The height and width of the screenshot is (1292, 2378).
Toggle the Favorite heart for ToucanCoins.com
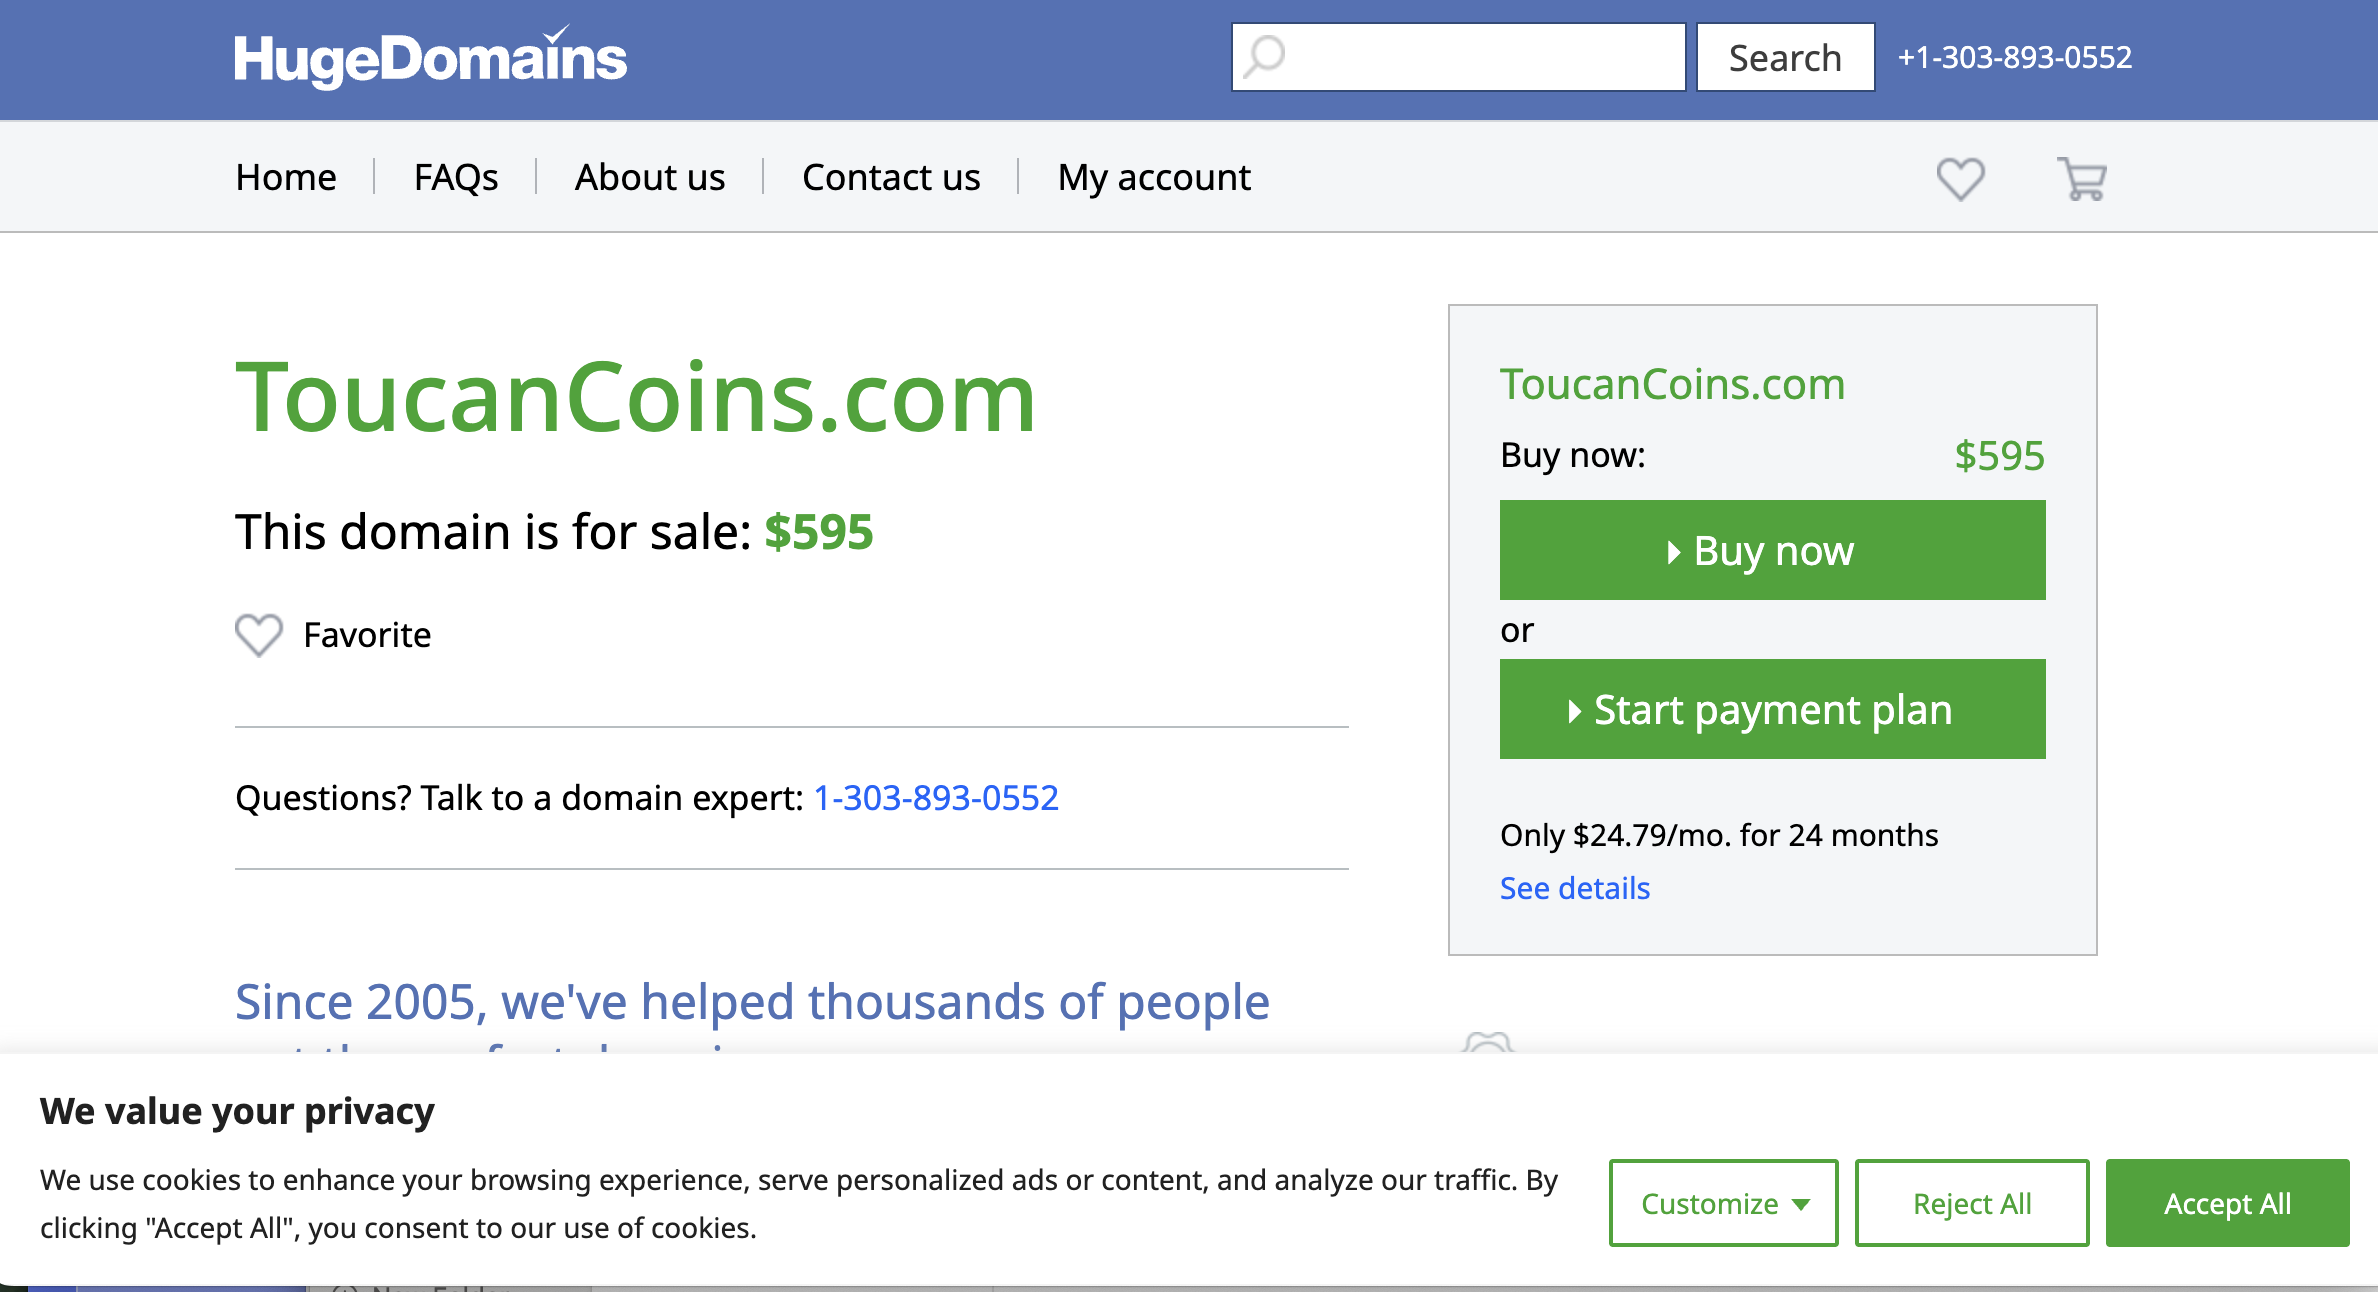pos(259,635)
